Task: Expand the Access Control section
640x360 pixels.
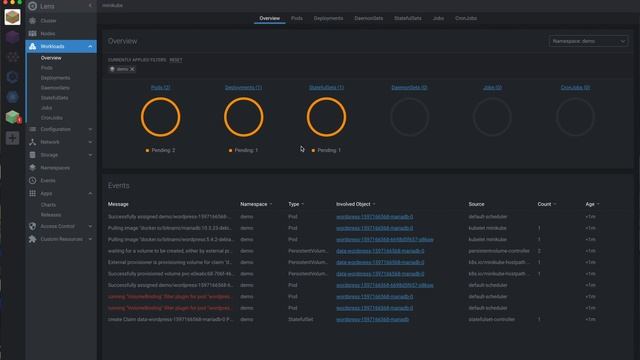Action: click(x=61, y=226)
